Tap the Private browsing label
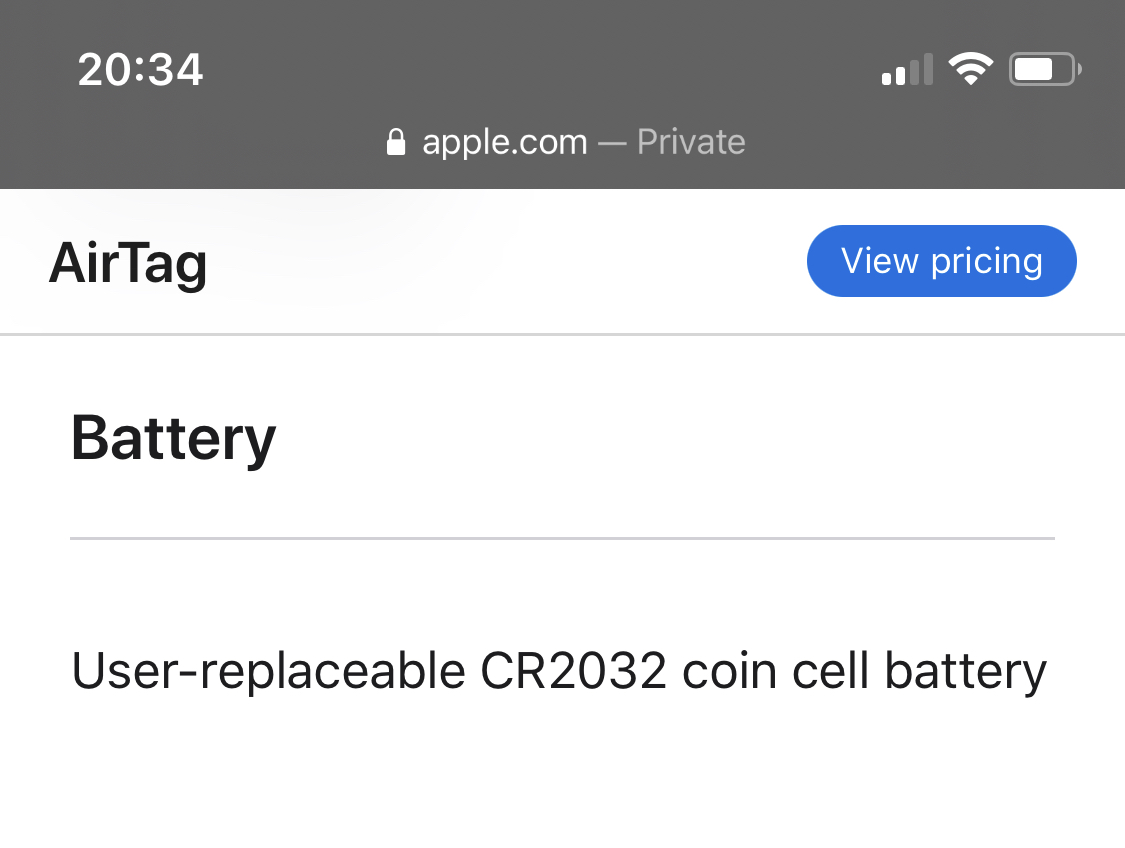This screenshot has height=848, width=1125. coord(691,142)
